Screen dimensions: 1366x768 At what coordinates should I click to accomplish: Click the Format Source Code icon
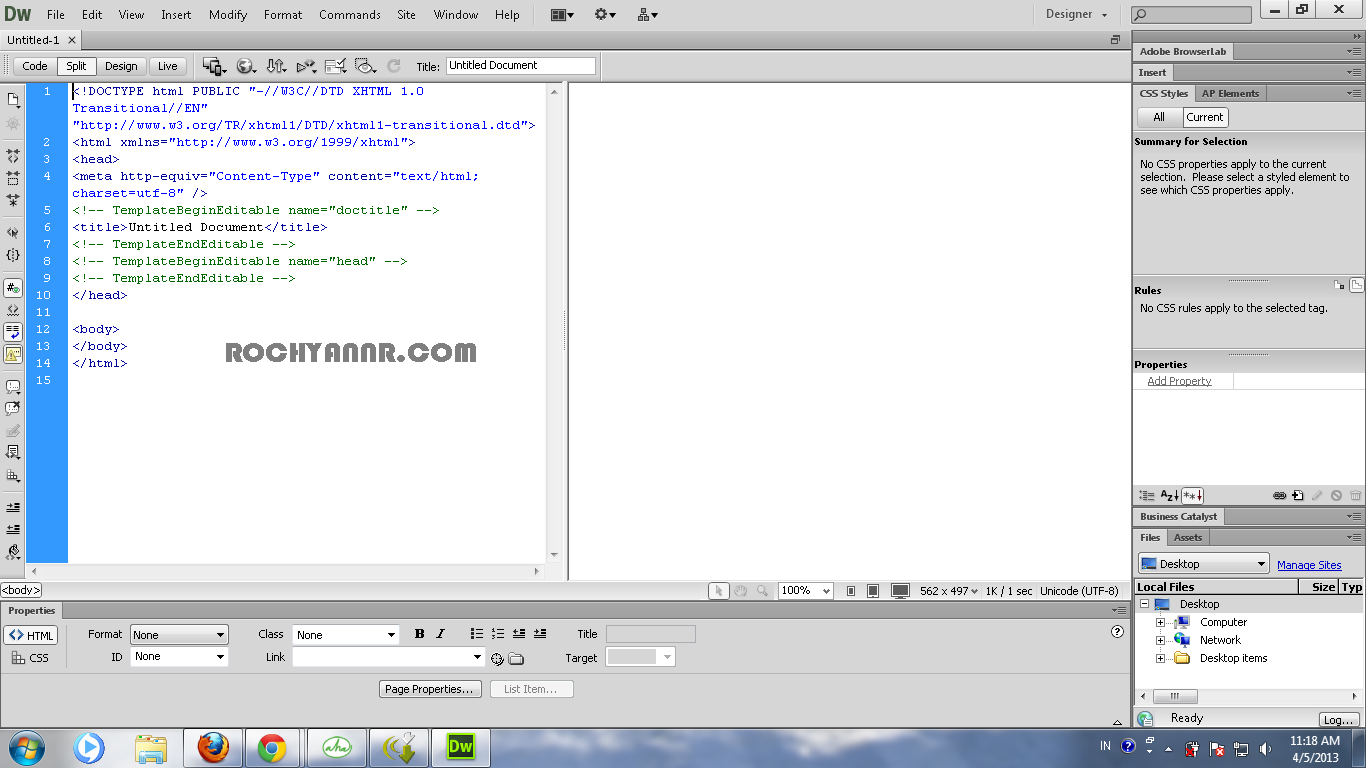coord(13,551)
